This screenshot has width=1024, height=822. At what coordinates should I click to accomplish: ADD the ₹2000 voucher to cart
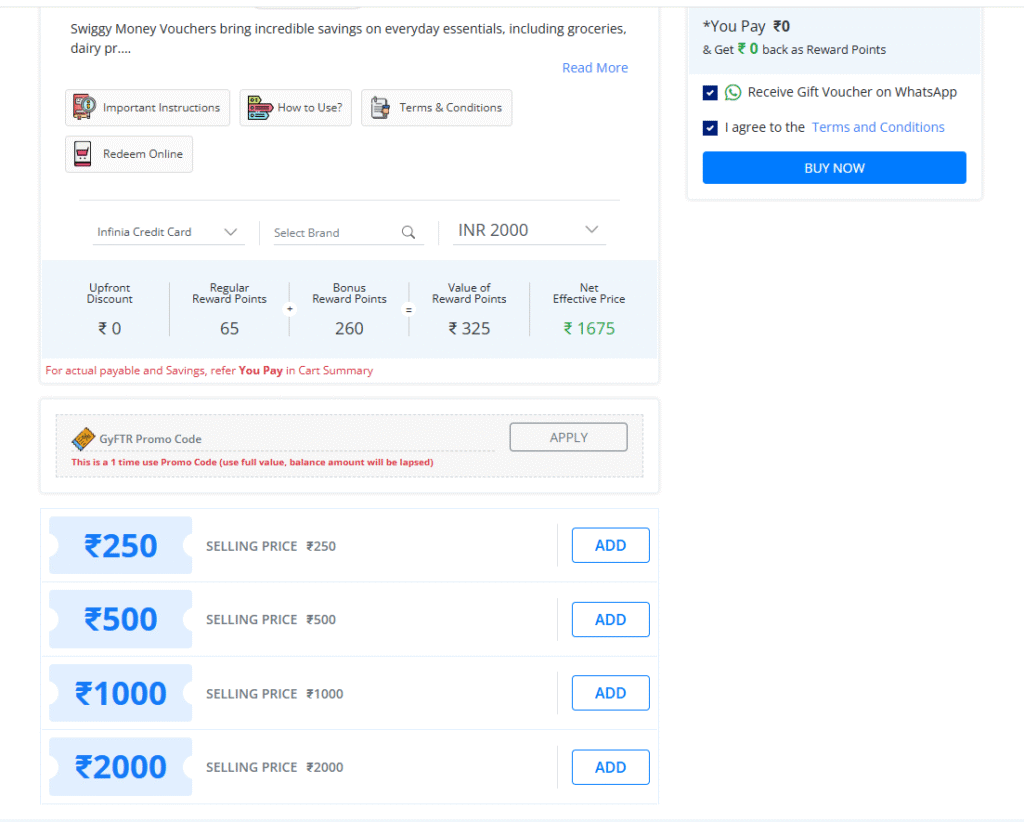tap(610, 767)
